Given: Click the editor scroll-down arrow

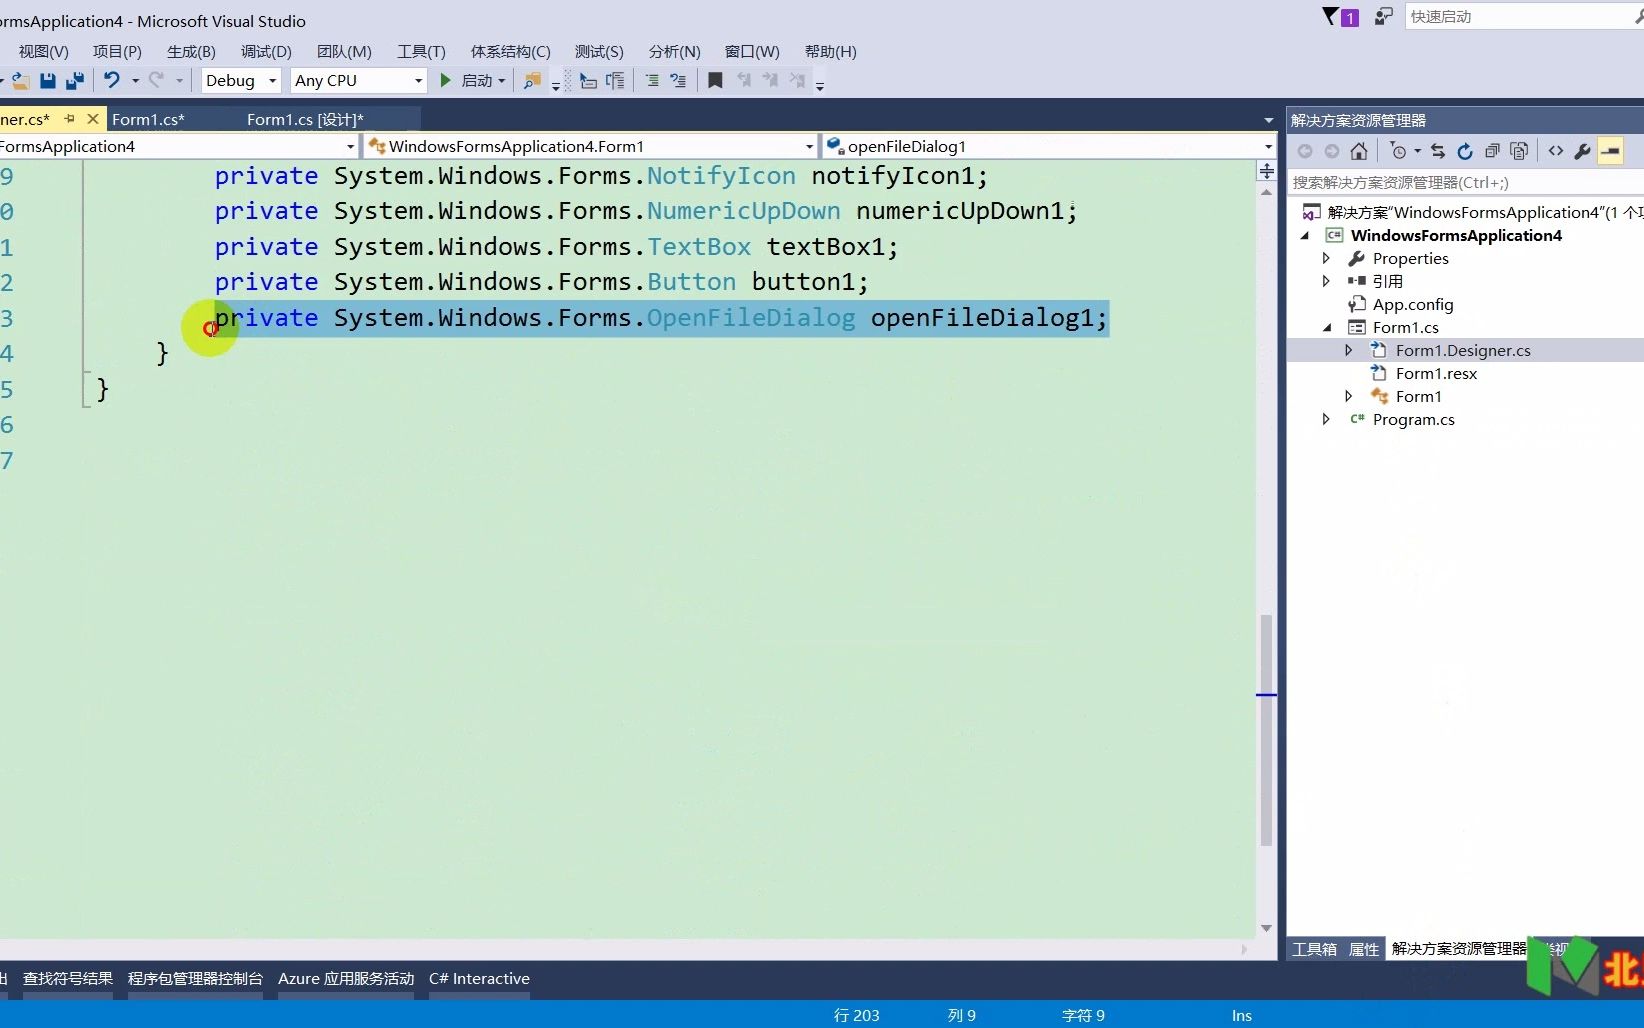Looking at the screenshot, I should click(x=1266, y=928).
